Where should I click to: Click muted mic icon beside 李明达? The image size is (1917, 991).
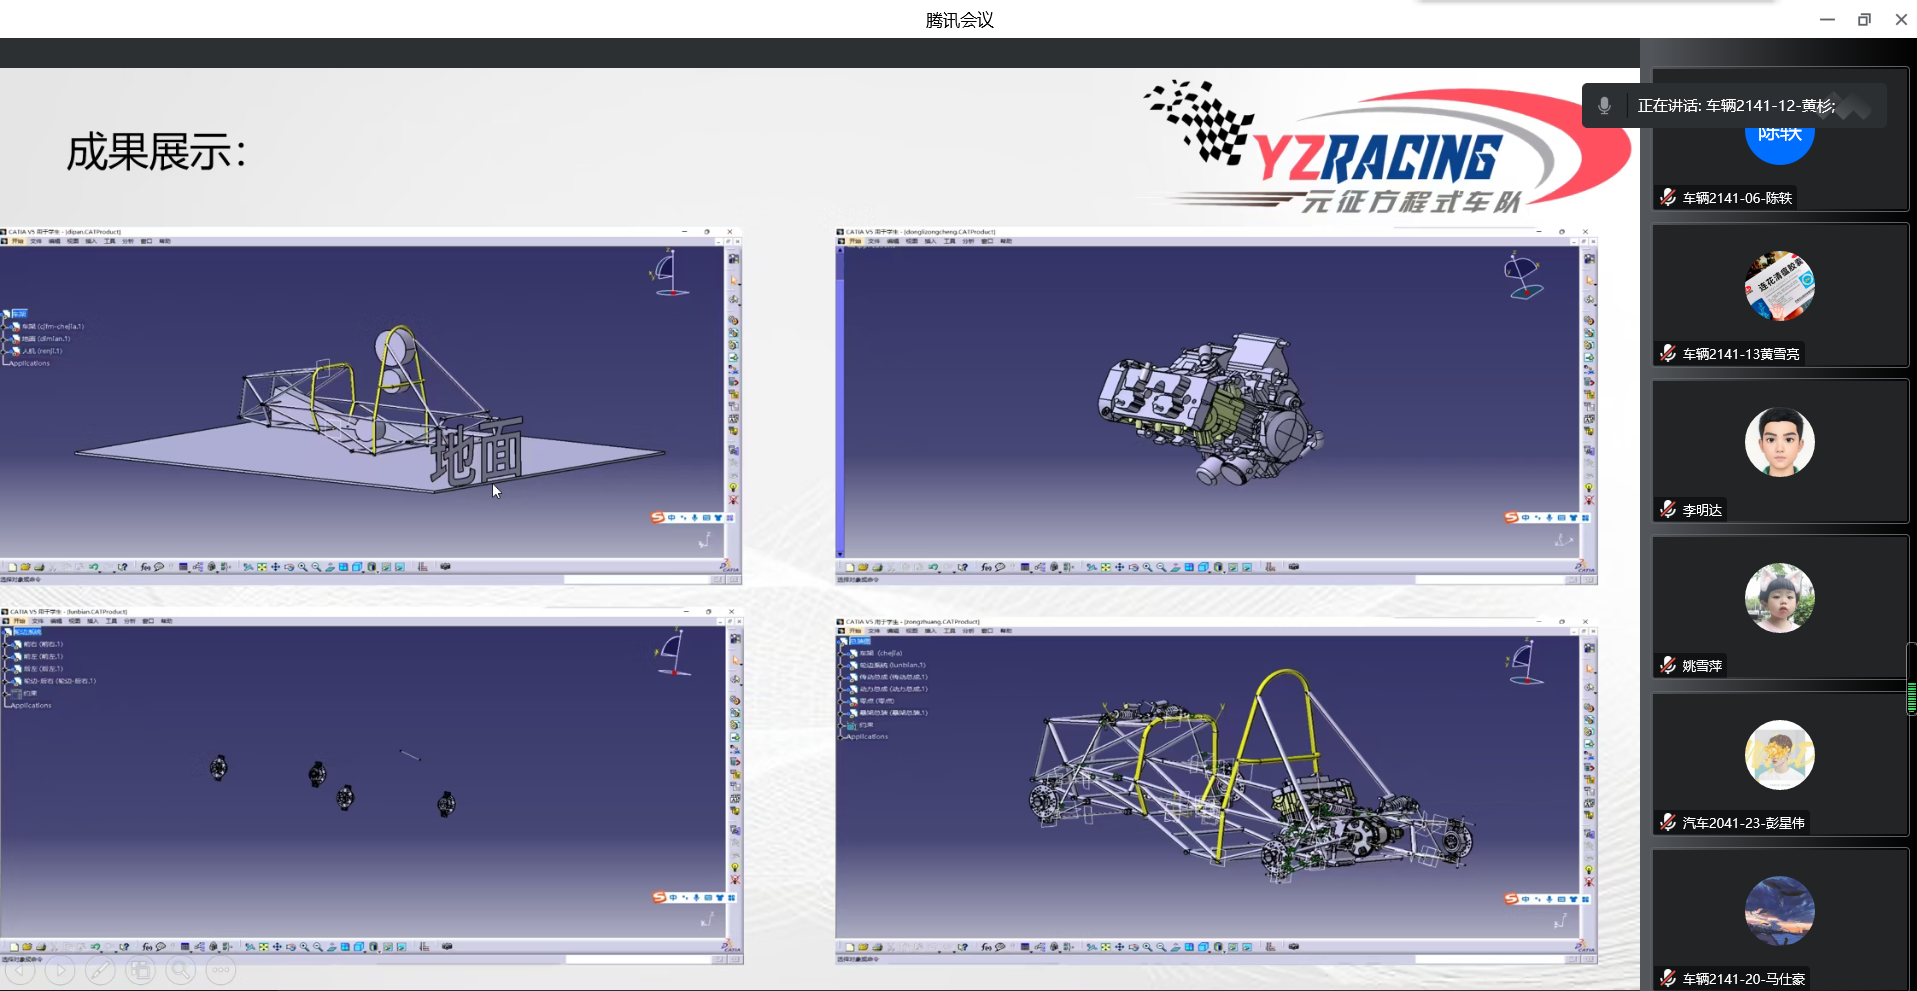[1668, 510]
